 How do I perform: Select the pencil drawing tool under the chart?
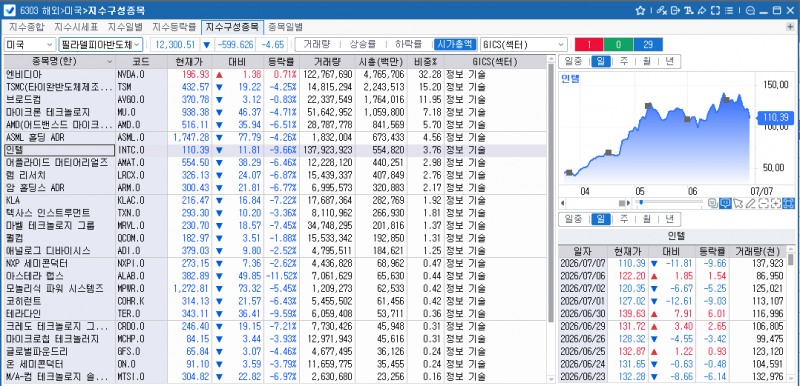click(x=751, y=203)
